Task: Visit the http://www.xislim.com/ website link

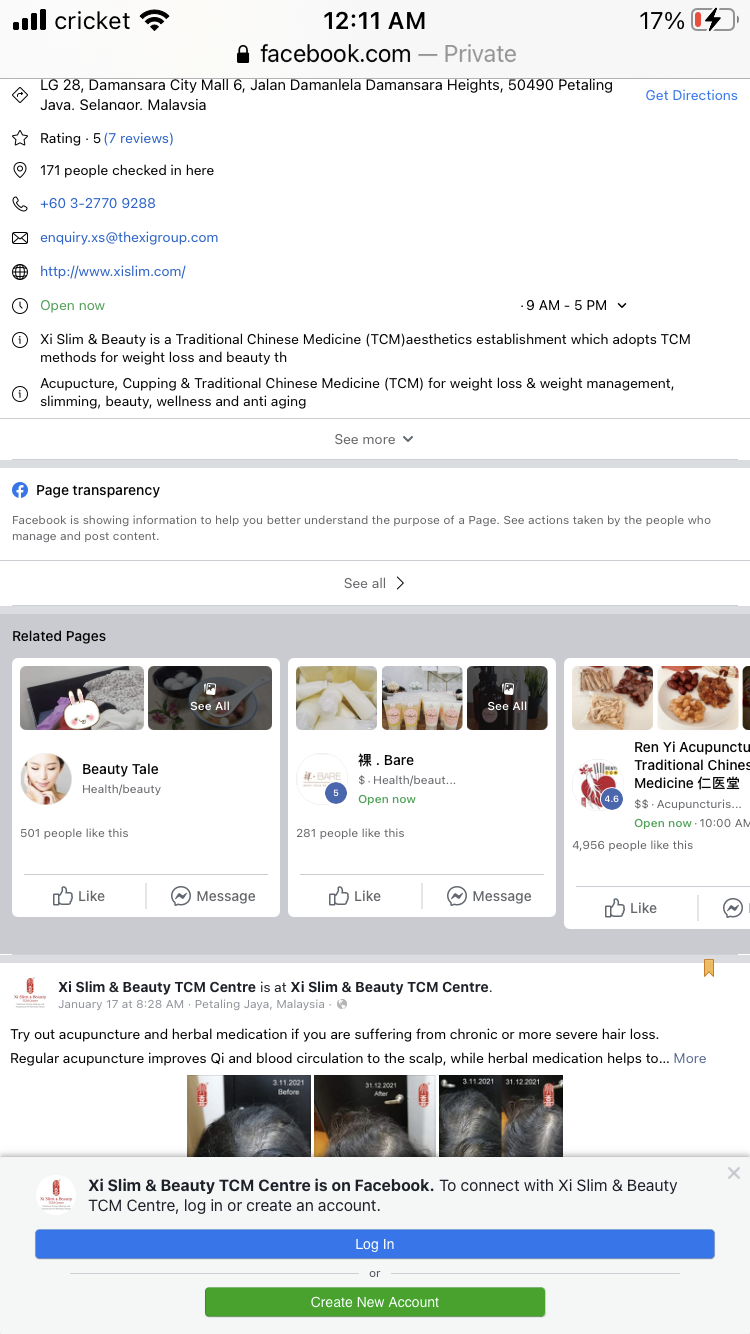Action: point(113,271)
